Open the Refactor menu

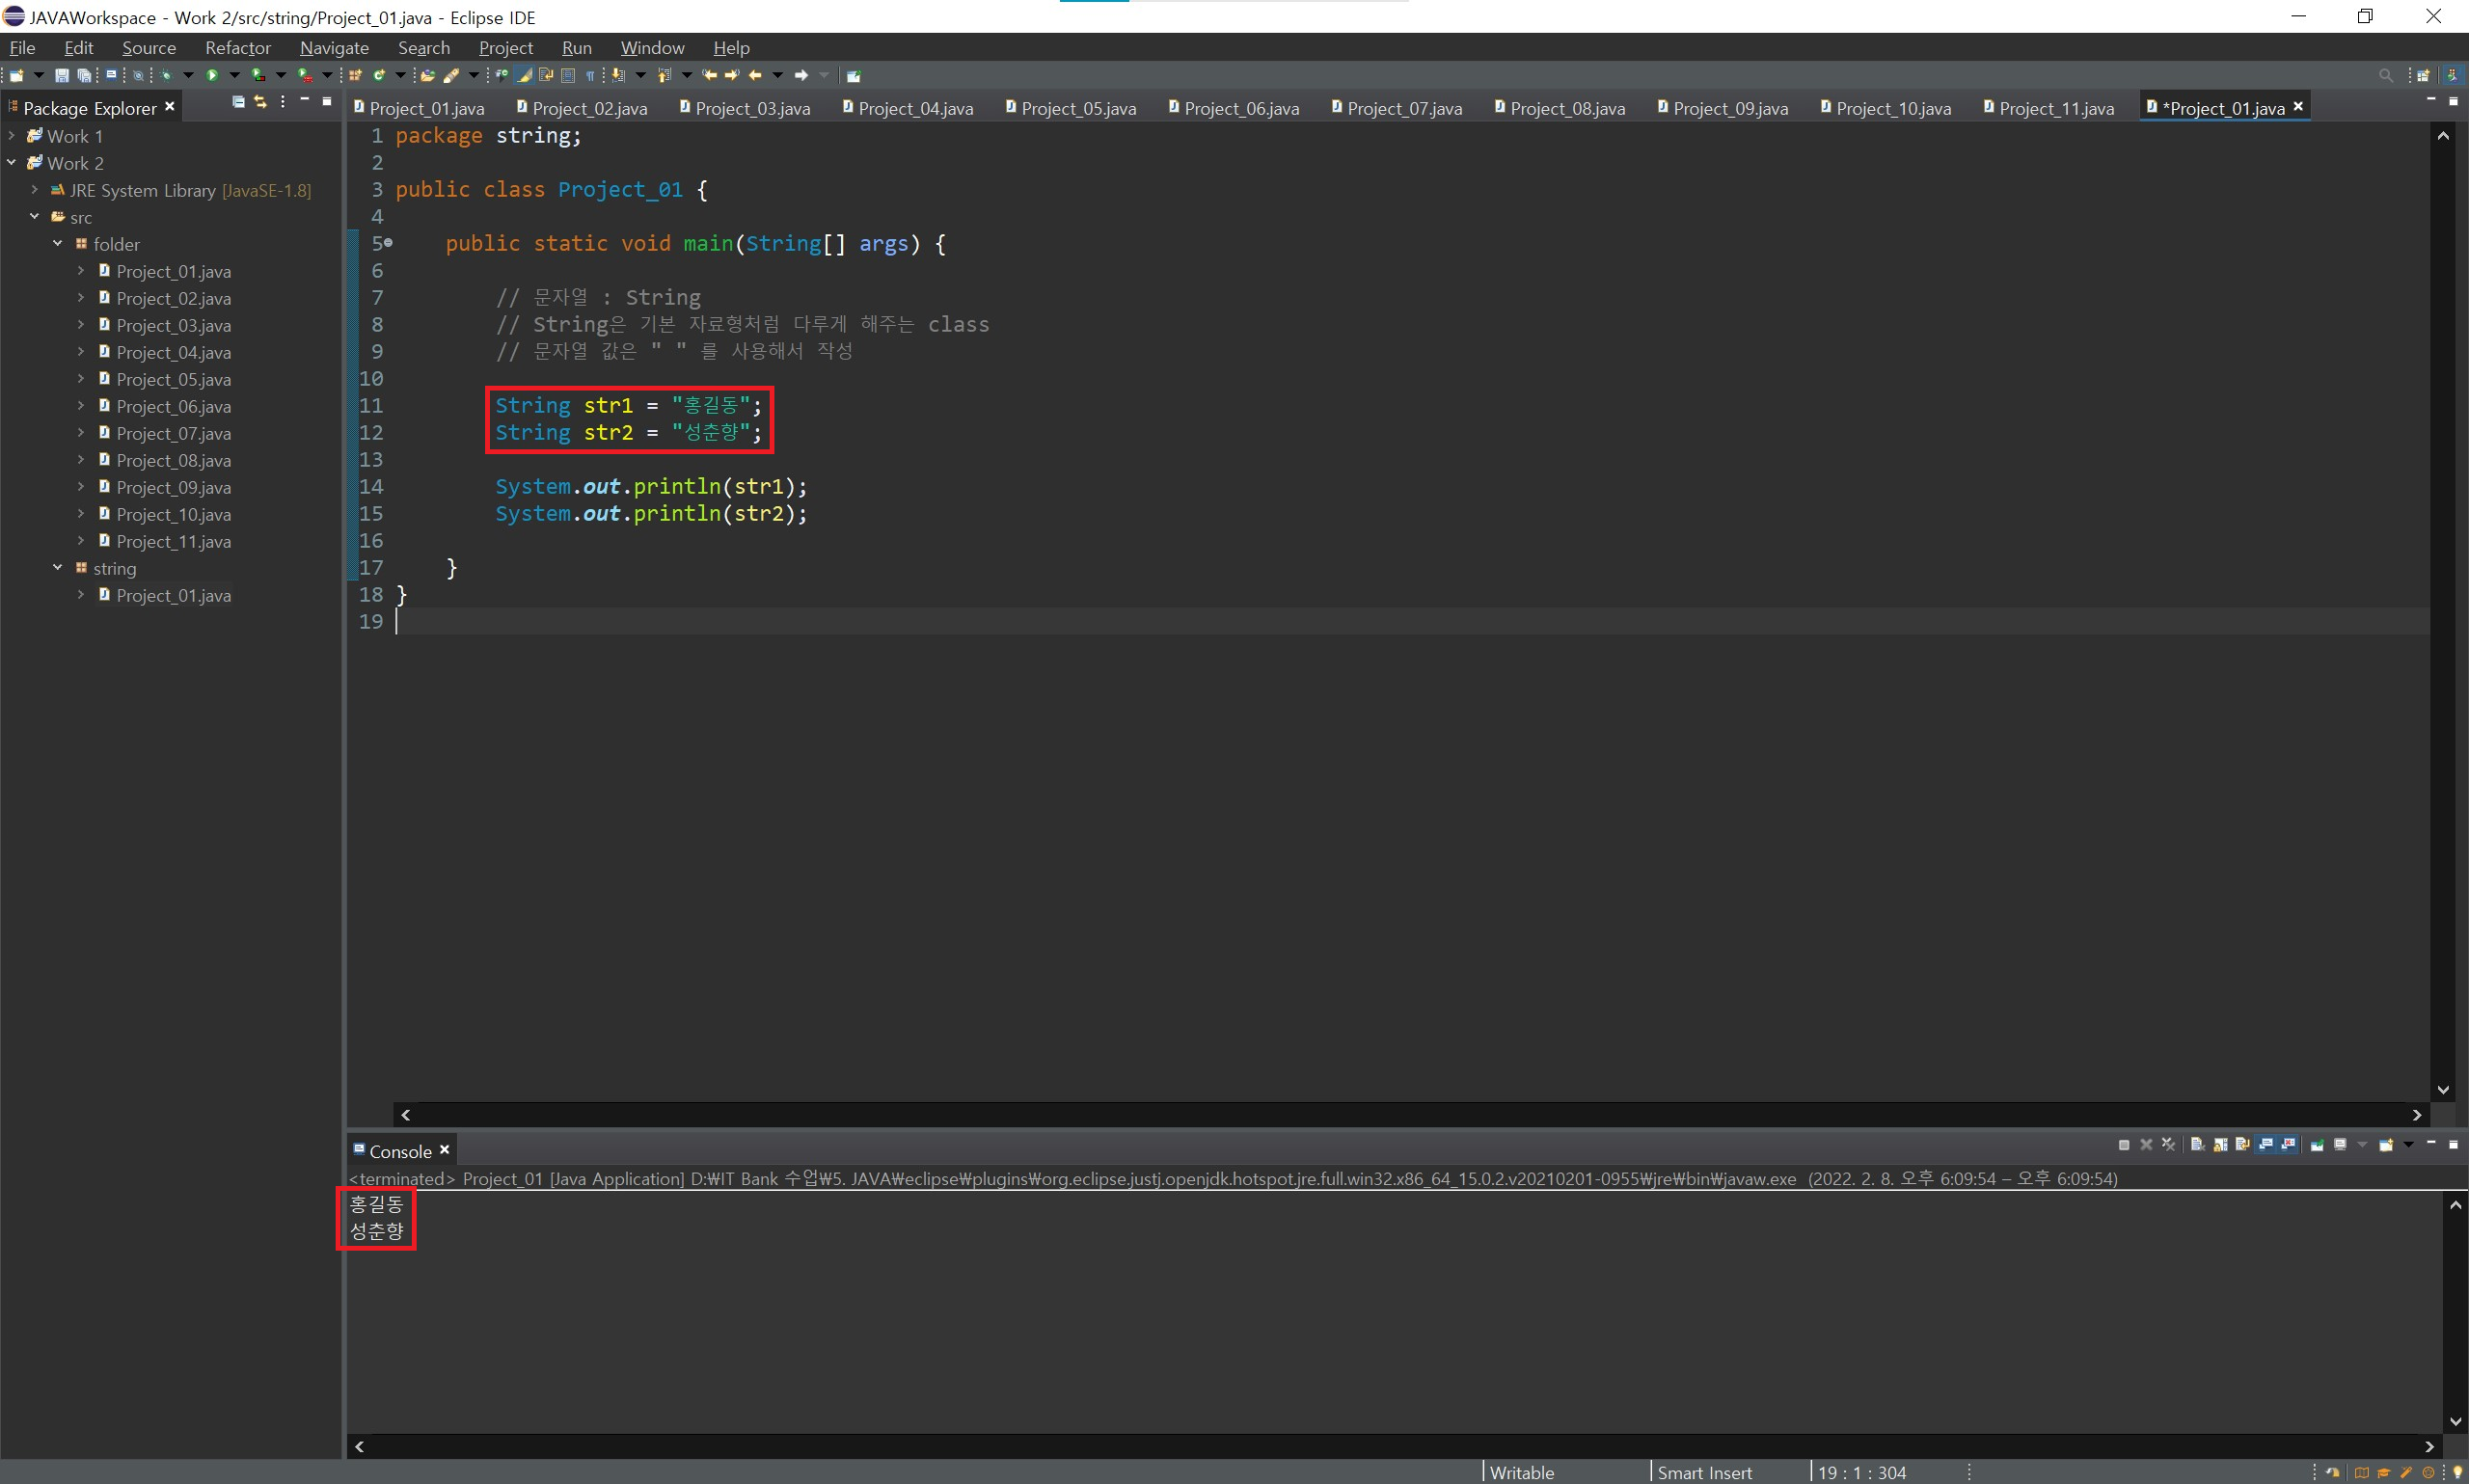point(237,48)
